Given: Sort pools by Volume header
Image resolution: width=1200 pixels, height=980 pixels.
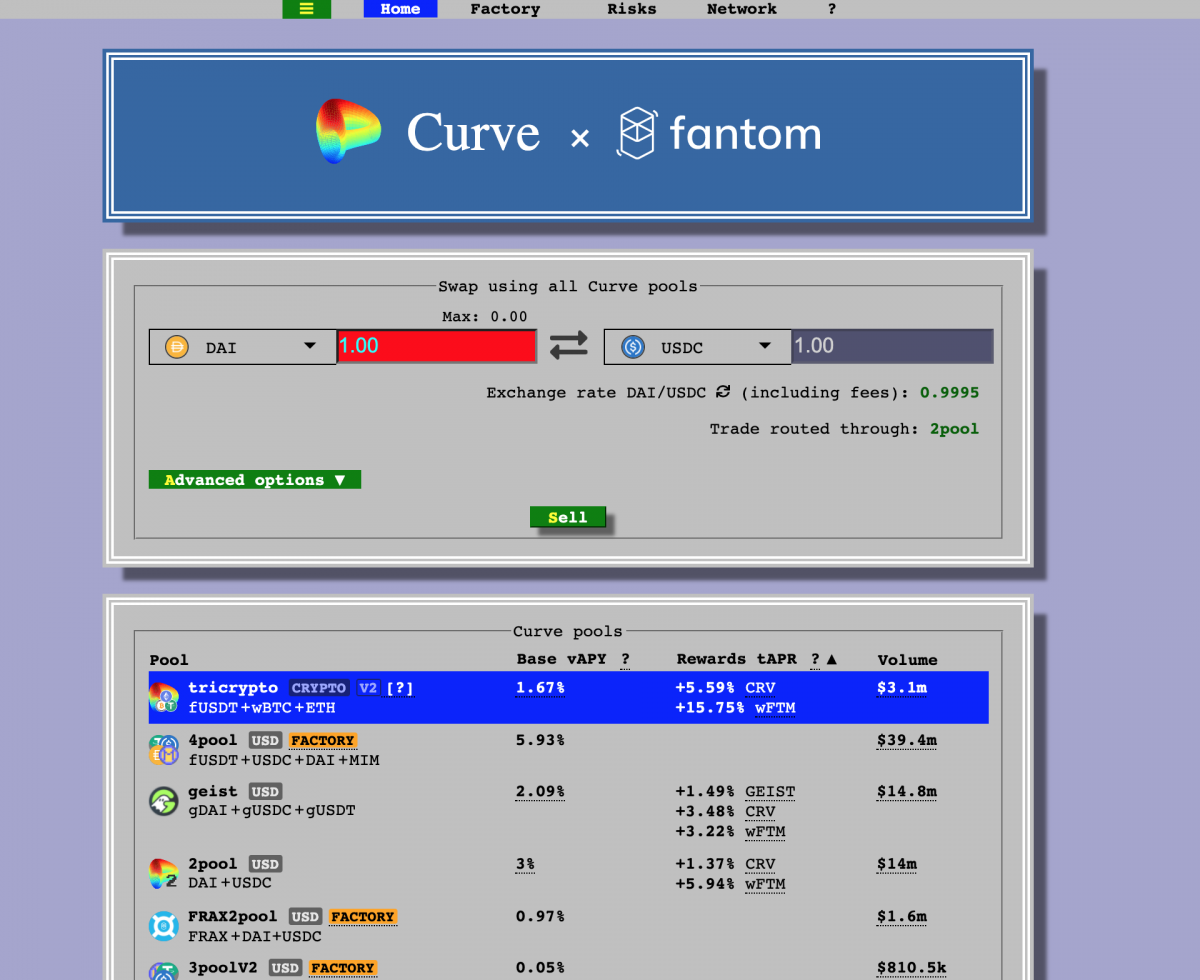Looking at the screenshot, I should tap(907, 660).
